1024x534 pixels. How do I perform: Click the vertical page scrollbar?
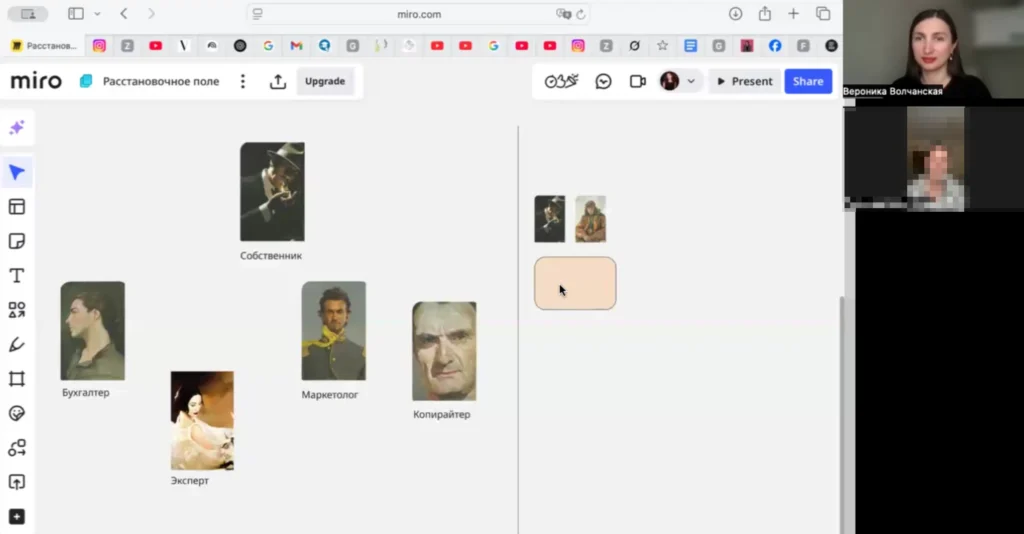click(841, 414)
